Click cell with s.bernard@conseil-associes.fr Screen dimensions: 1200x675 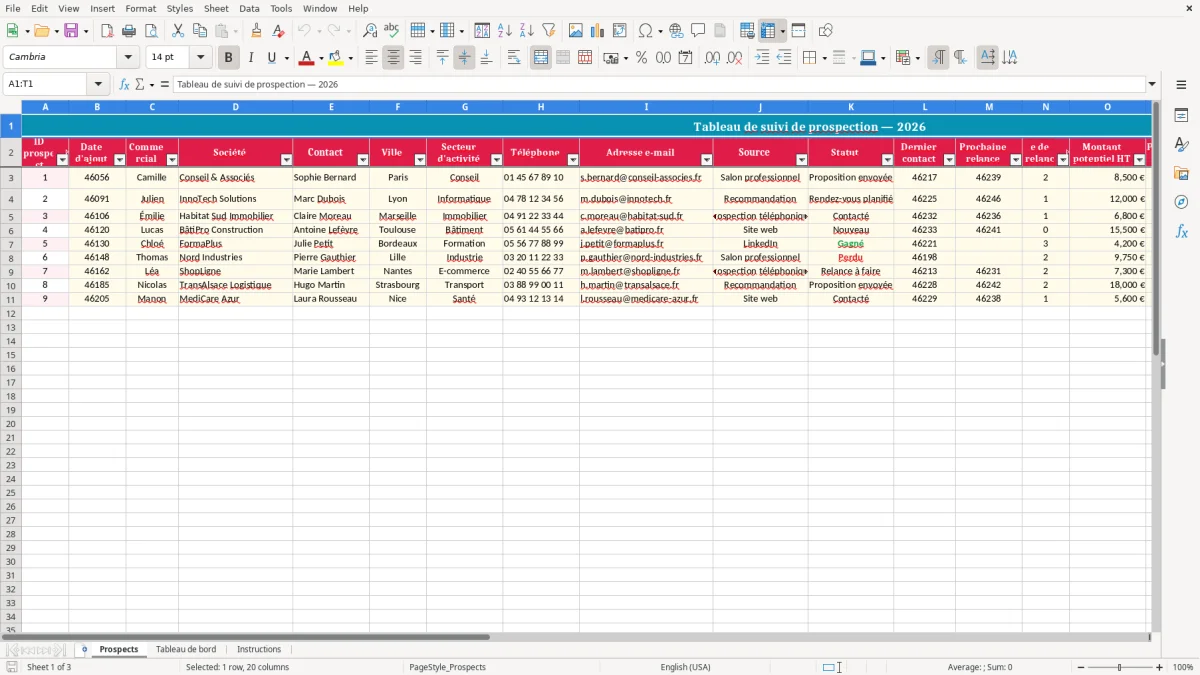[646, 178]
